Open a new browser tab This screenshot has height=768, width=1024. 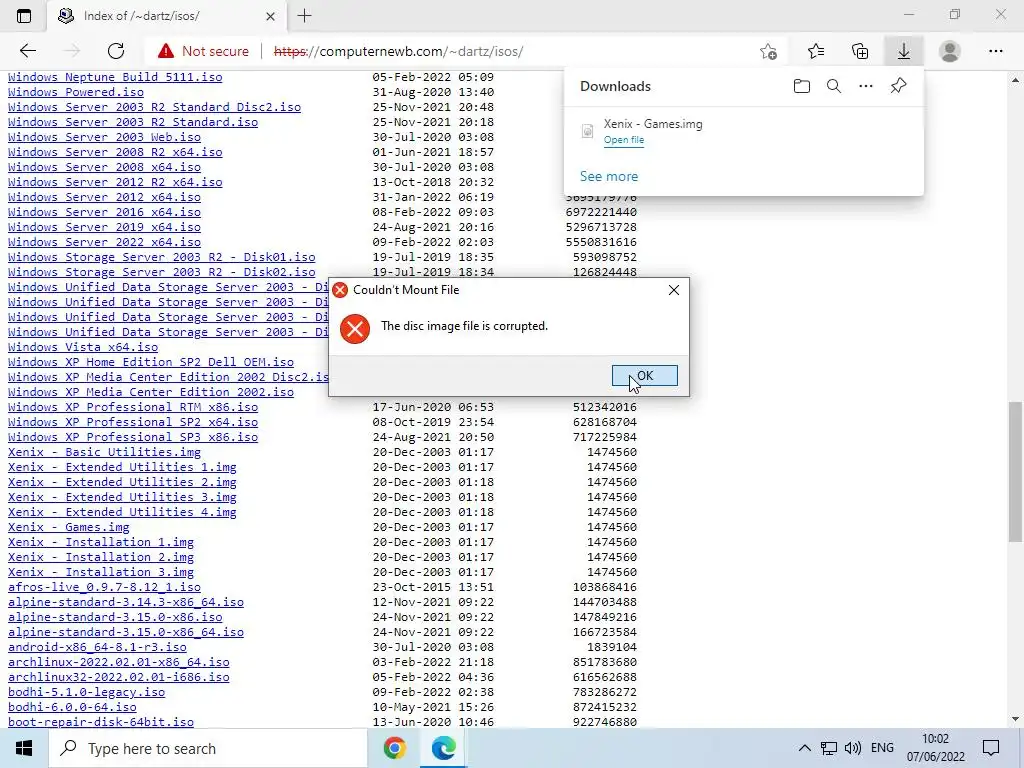tap(304, 16)
